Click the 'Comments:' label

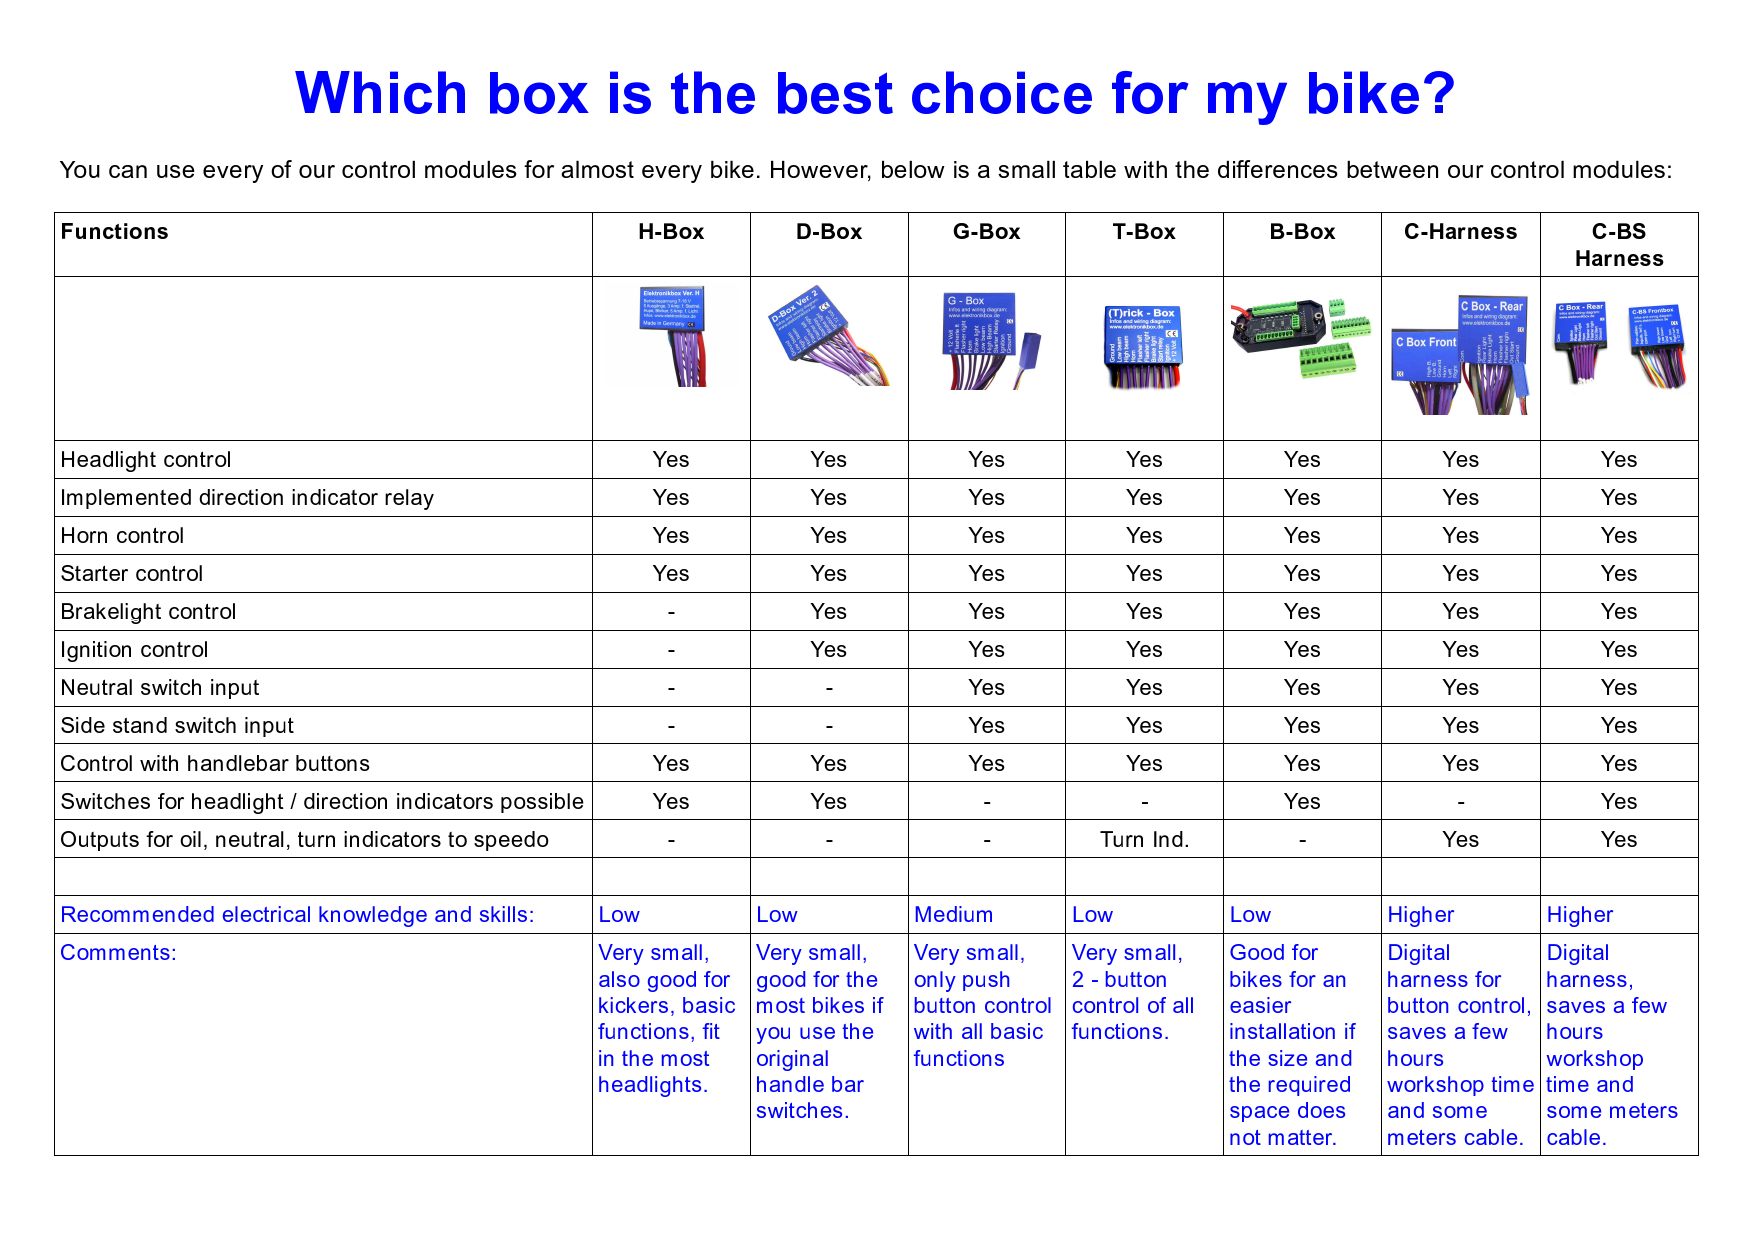[118, 953]
